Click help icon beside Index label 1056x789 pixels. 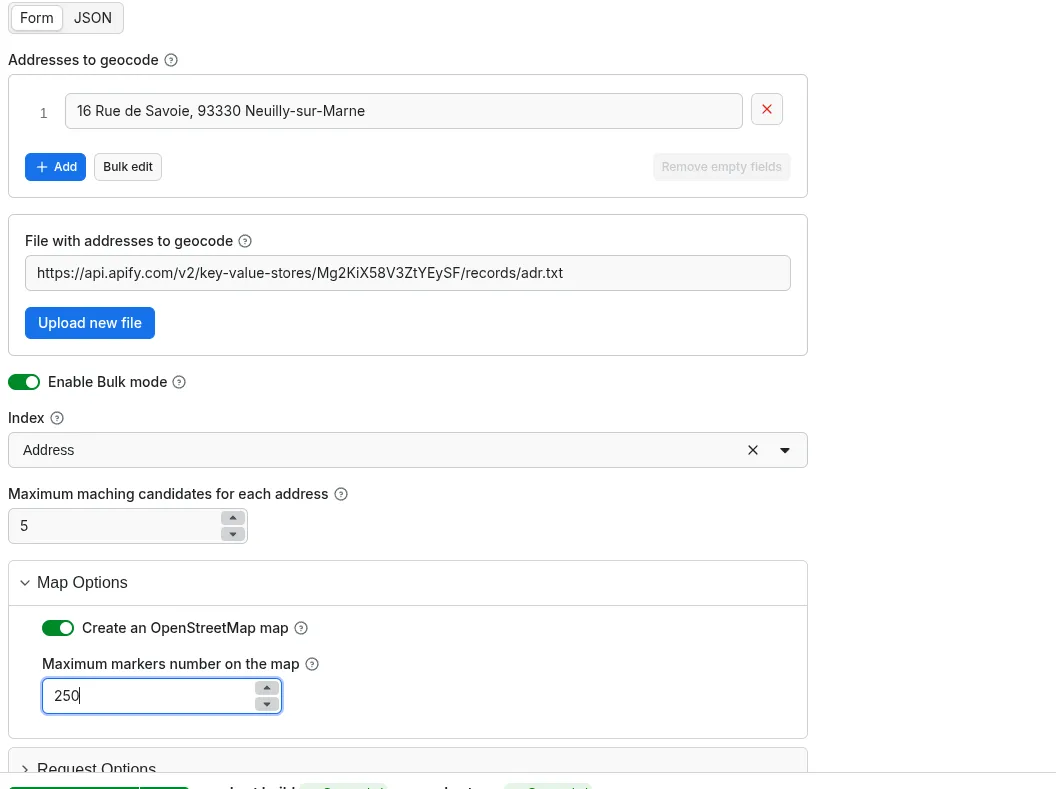(57, 418)
